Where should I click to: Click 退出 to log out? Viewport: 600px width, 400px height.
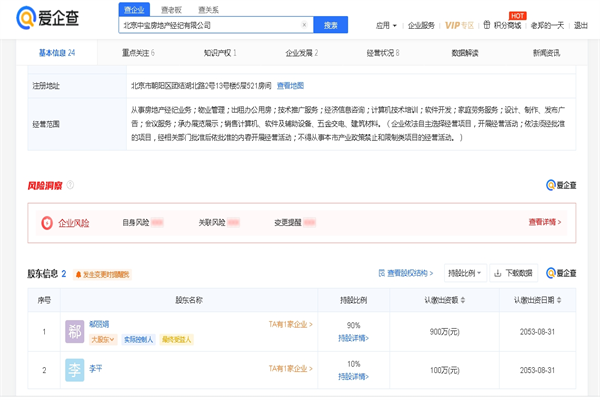pyautogui.click(x=580, y=26)
